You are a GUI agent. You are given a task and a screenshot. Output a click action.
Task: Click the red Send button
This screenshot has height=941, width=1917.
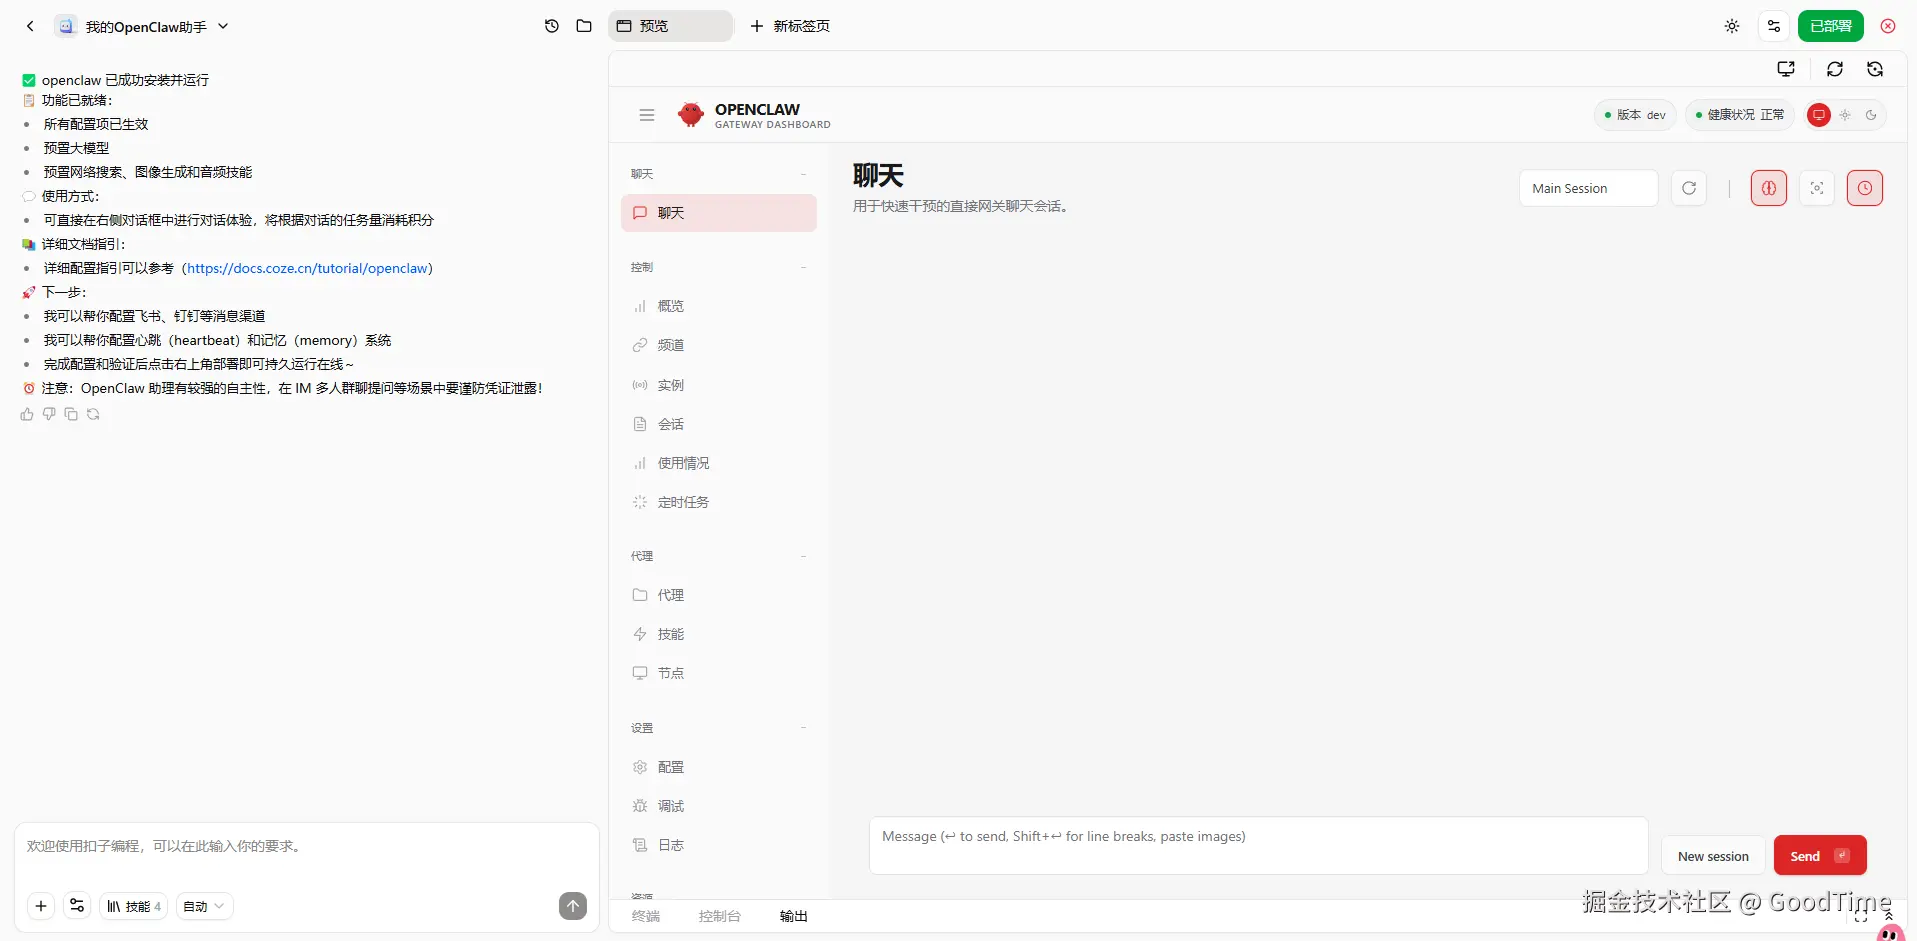[1820, 856]
